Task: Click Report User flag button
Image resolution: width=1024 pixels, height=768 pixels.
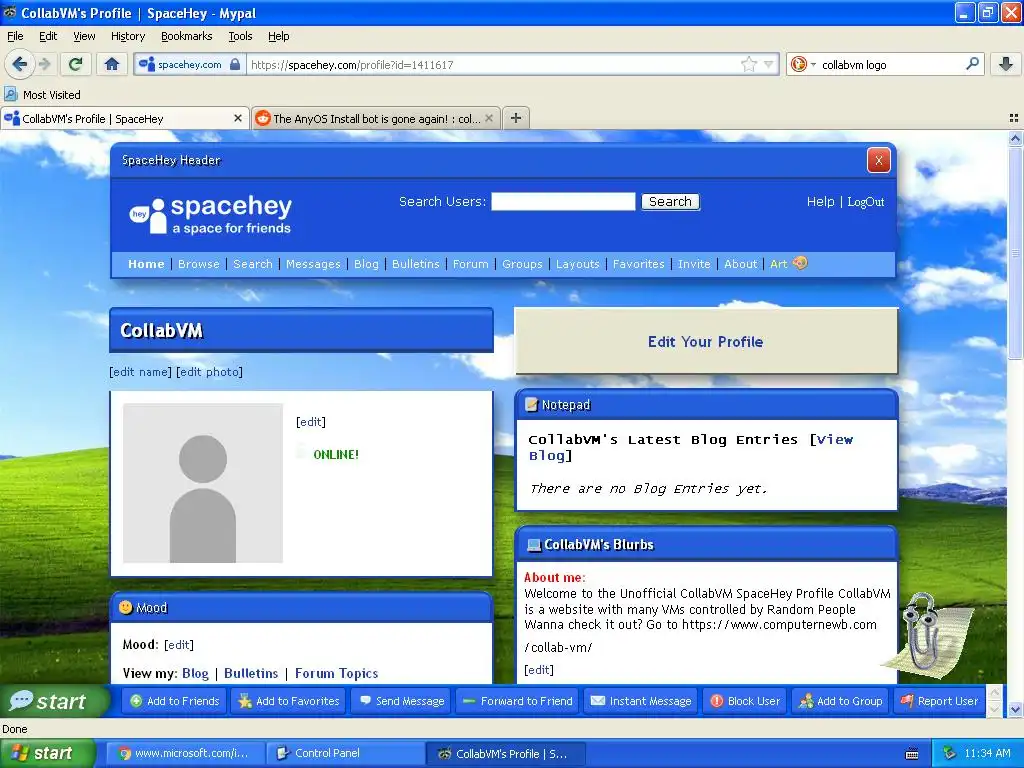Action: [939, 701]
